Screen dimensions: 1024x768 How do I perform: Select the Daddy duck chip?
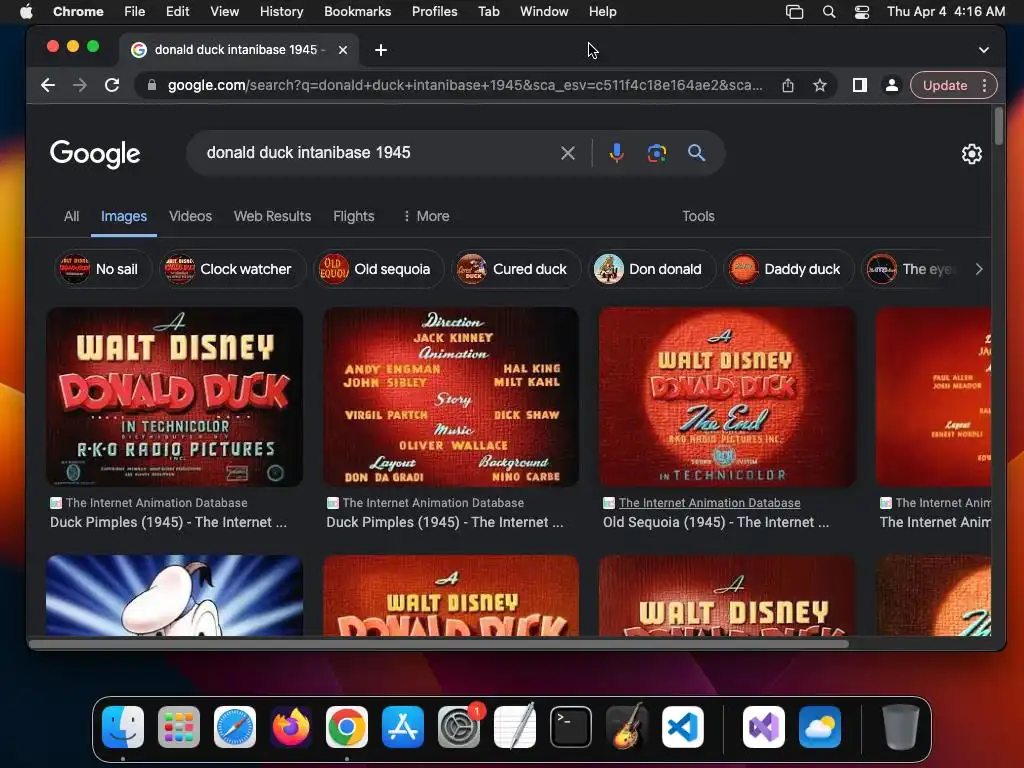(x=788, y=269)
